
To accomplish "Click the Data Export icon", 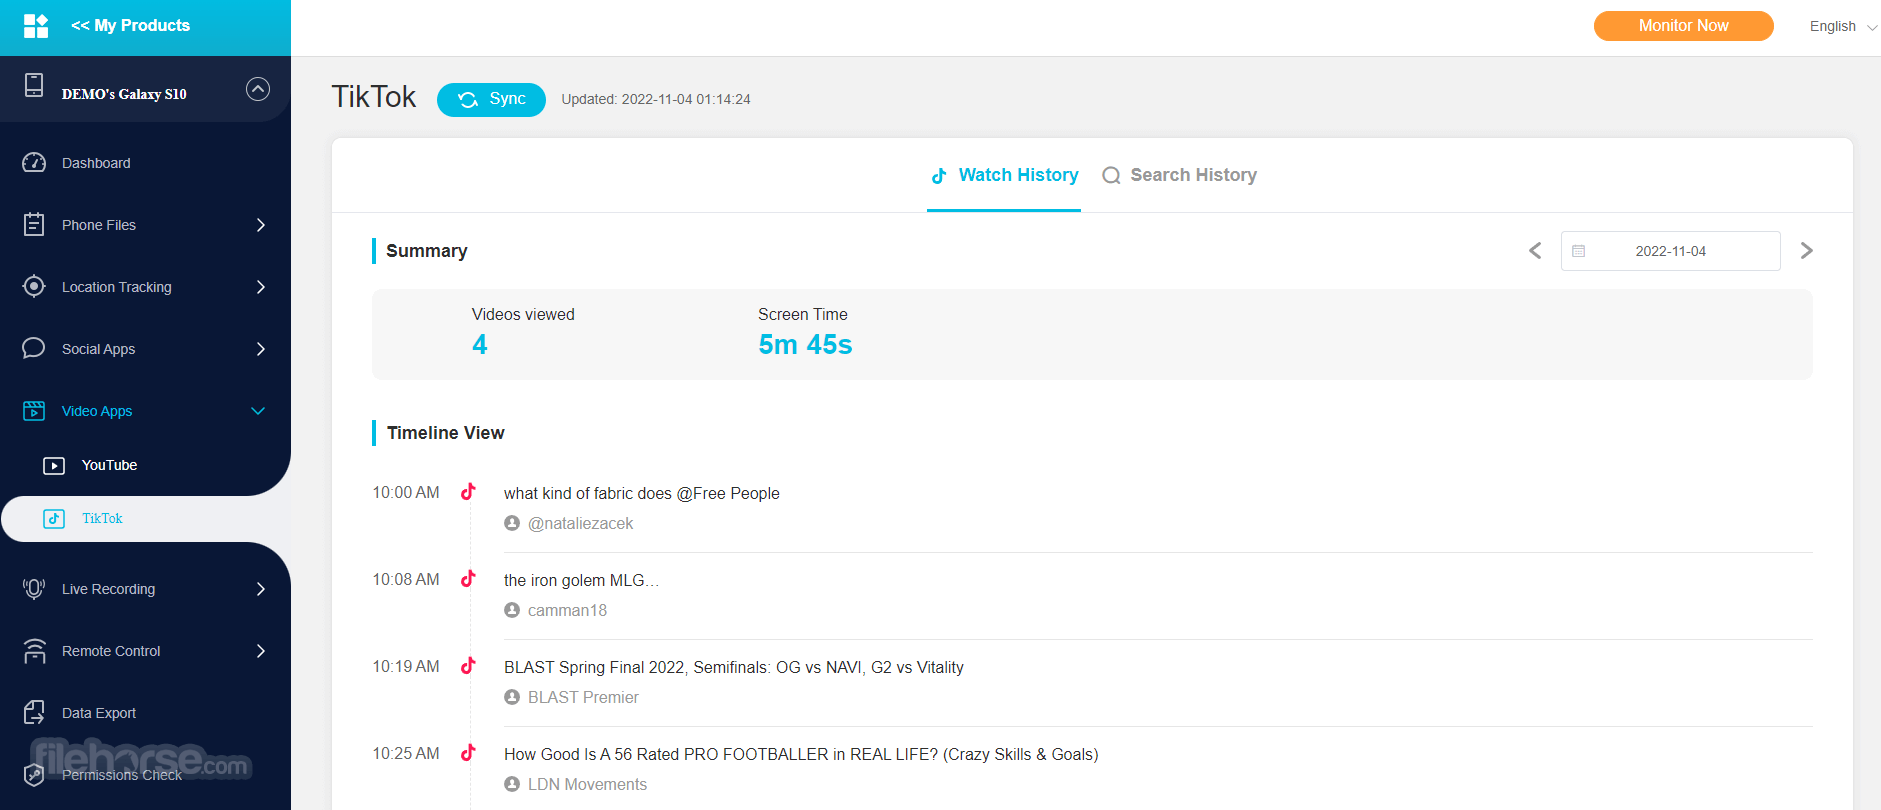I will [x=34, y=712].
